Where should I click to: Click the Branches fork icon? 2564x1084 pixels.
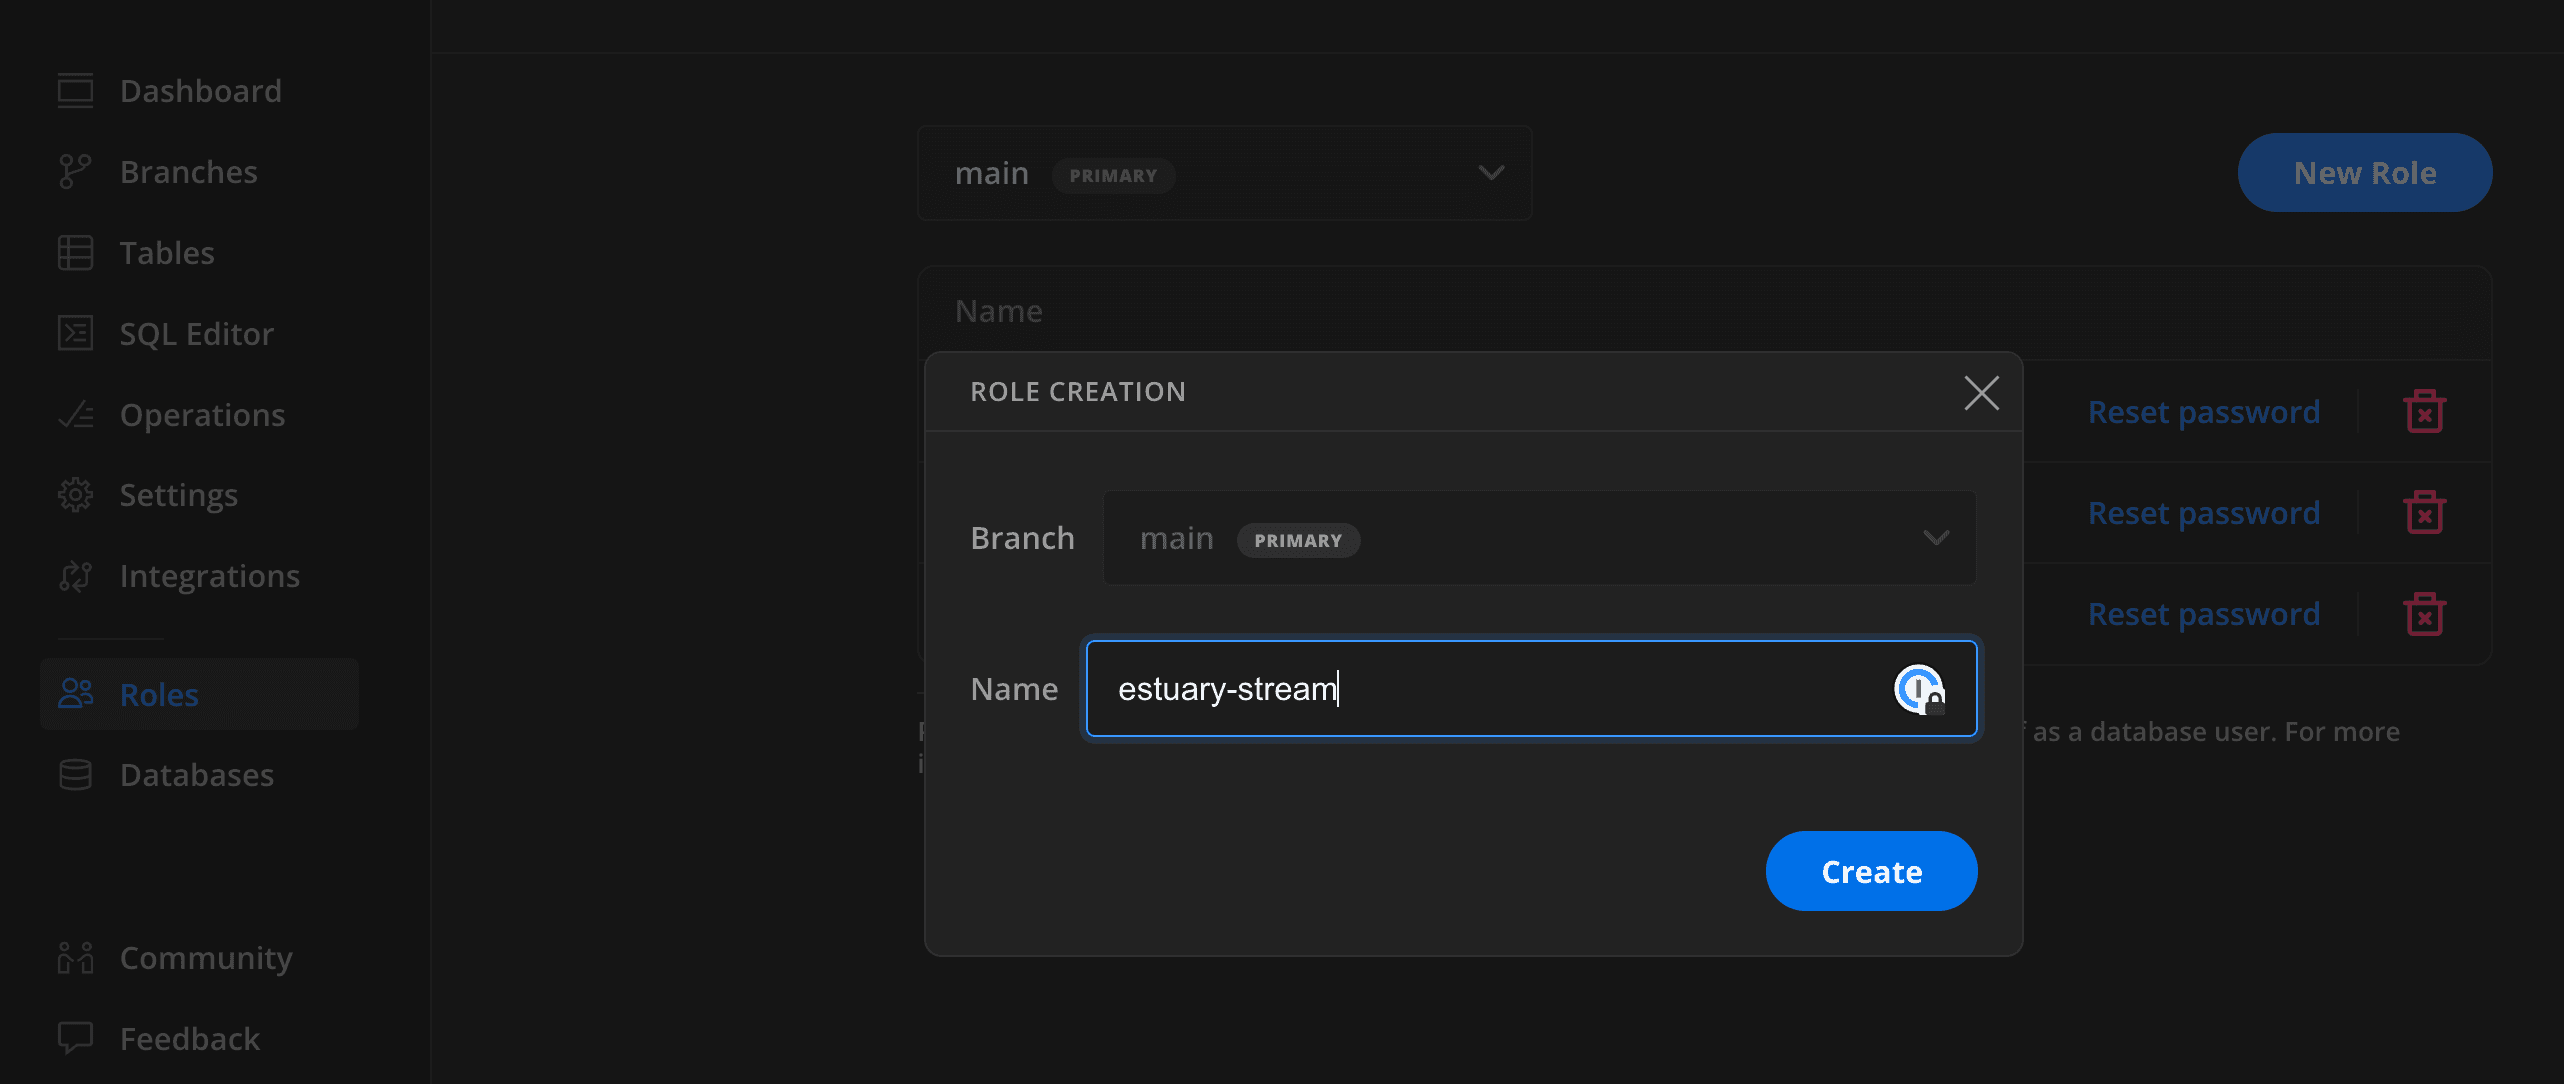(x=75, y=172)
